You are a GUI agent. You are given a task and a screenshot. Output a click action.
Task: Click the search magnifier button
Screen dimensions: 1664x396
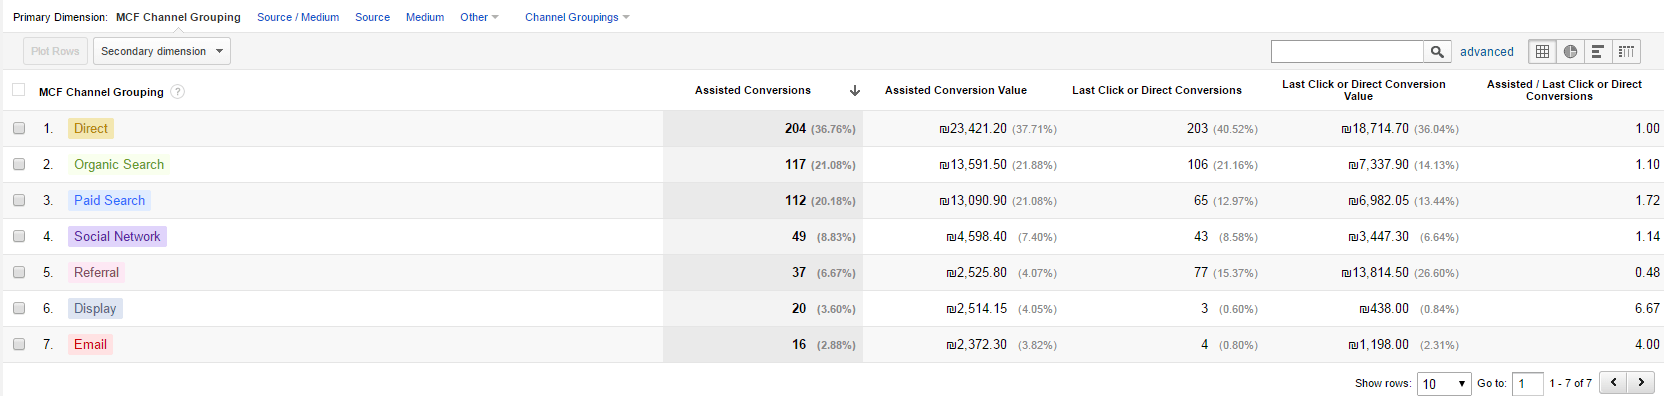click(x=1437, y=51)
